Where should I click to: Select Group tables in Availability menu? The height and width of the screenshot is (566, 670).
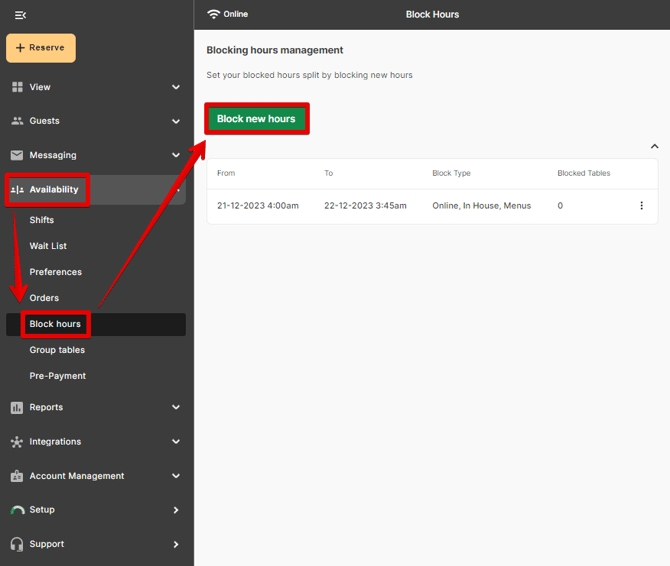point(57,350)
